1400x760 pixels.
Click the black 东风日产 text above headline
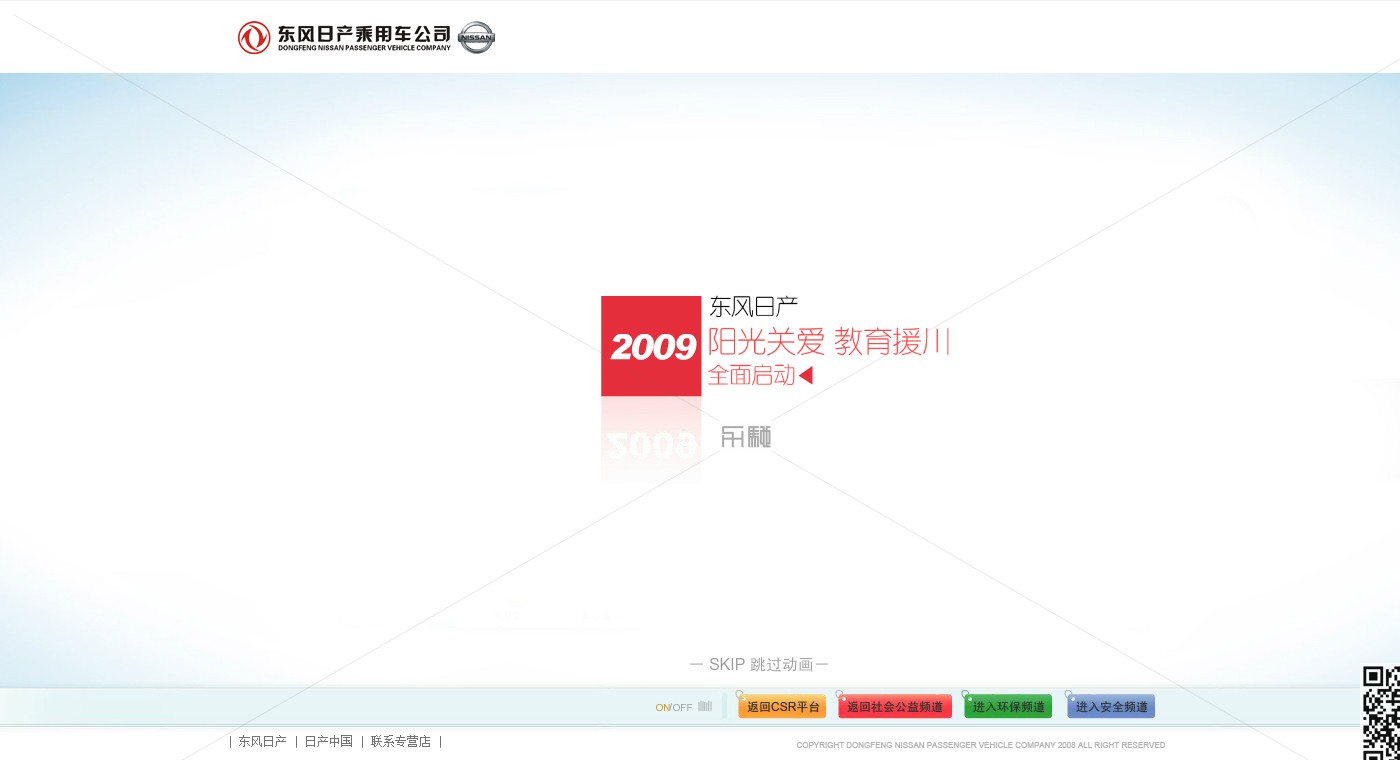tap(753, 307)
